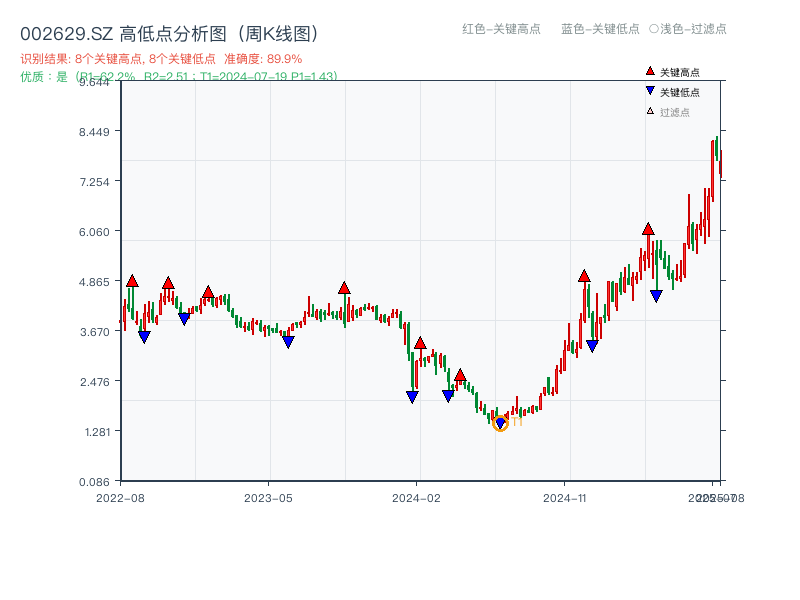The image size is (800, 600).
Task: Click the white 过滤点 legend triangle
Action: point(650,111)
